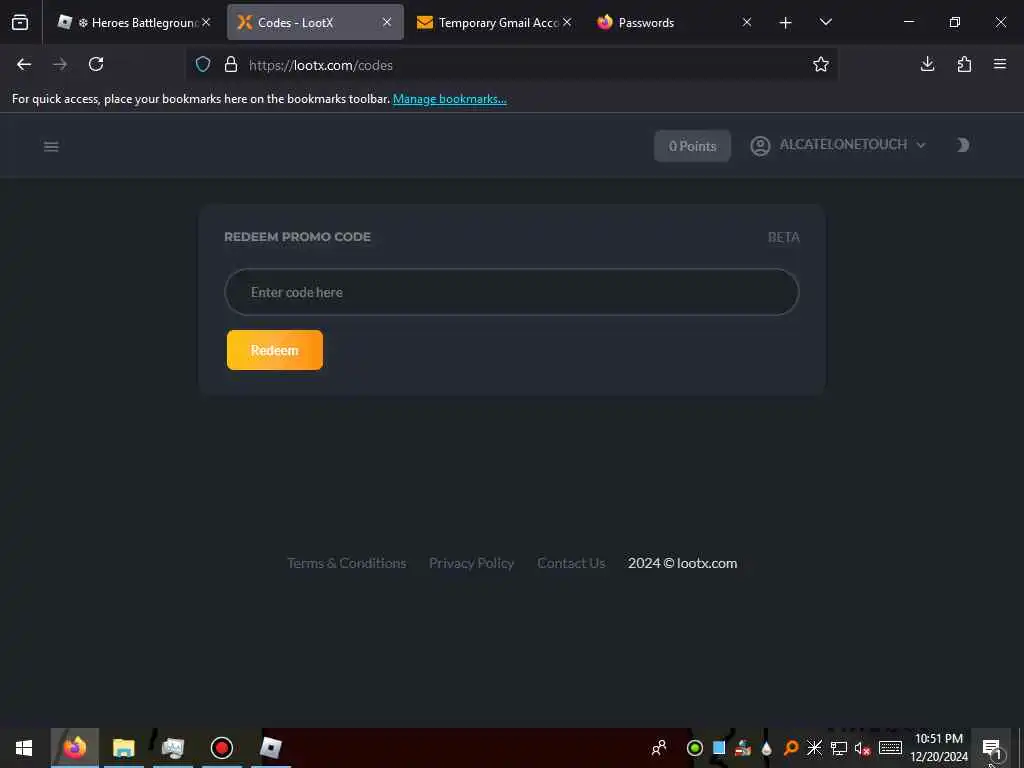Open the network tray icon
Image resolution: width=1024 pixels, height=768 pixels.
point(839,748)
